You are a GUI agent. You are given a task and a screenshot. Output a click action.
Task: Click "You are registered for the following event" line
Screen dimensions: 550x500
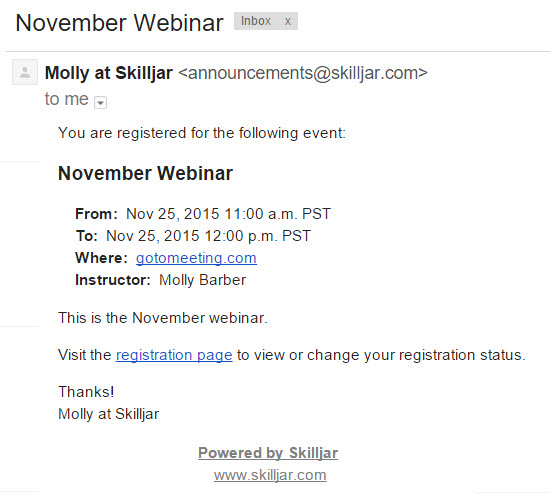pos(202,133)
